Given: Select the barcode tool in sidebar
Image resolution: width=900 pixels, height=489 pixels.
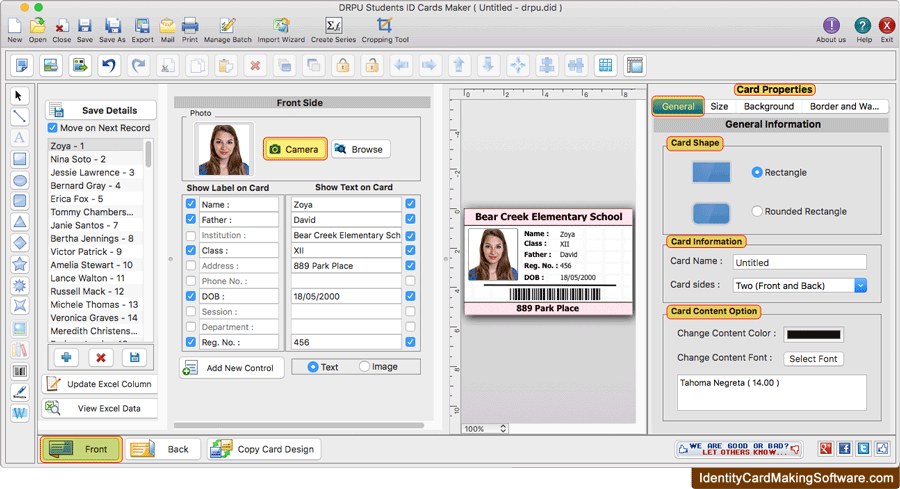Looking at the screenshot, I should pyautogui.click(x=20, y=371).
